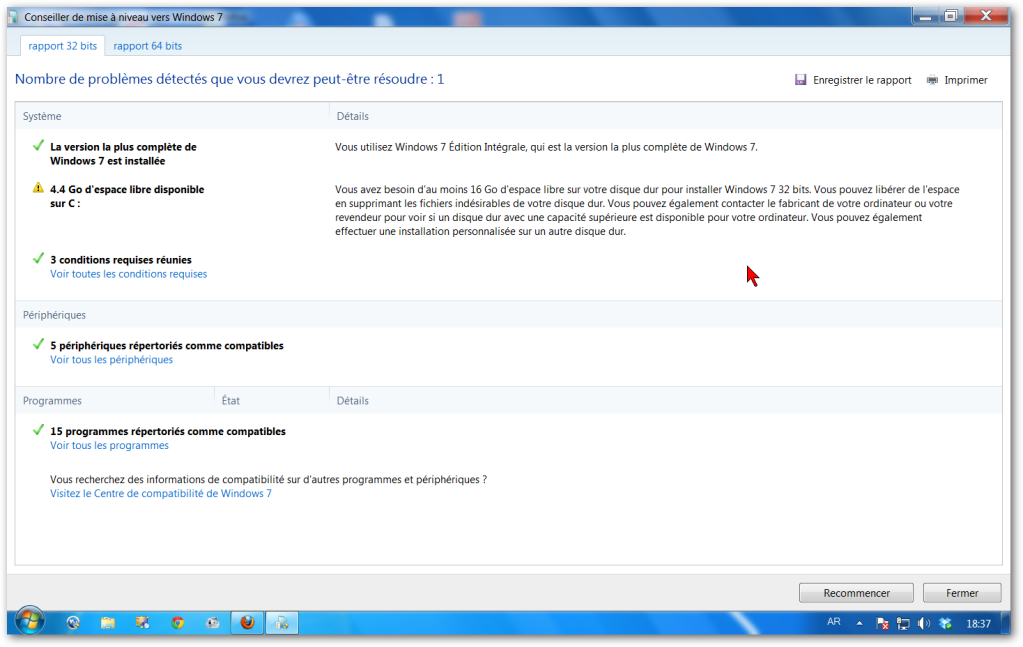1023x647 pixels.
Task: Click the paint palette taskbar icon
Action: click(x=142, y=623)
